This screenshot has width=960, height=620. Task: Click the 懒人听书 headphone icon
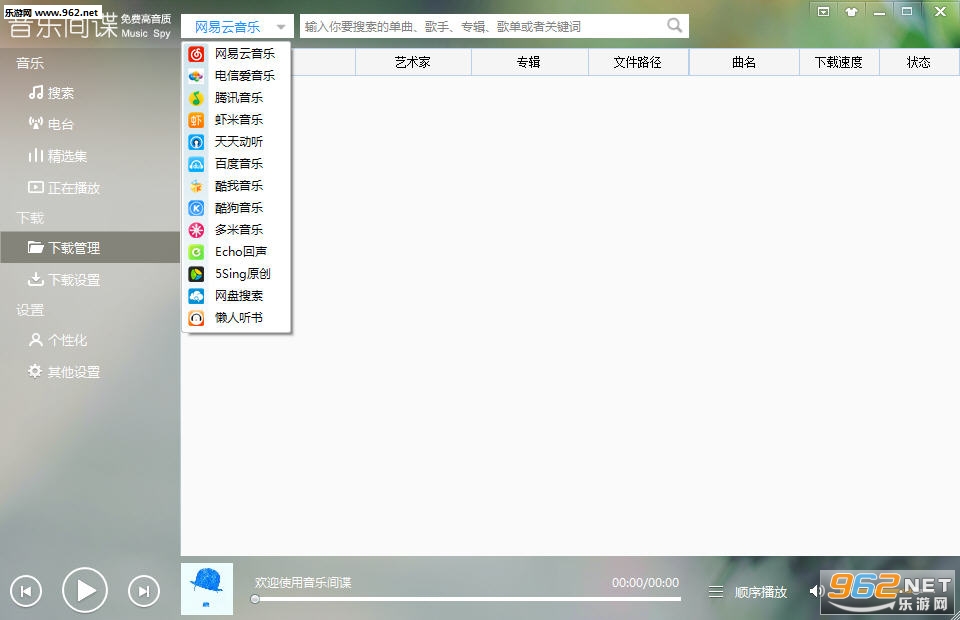[x=196, y=318]
